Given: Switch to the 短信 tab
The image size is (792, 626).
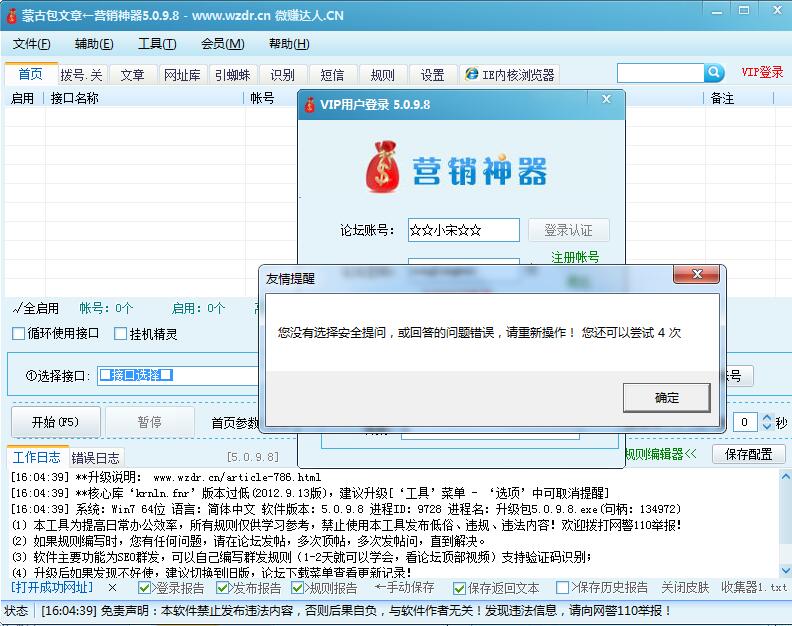Looking at the screenshot, I should (x=333, y=75).
